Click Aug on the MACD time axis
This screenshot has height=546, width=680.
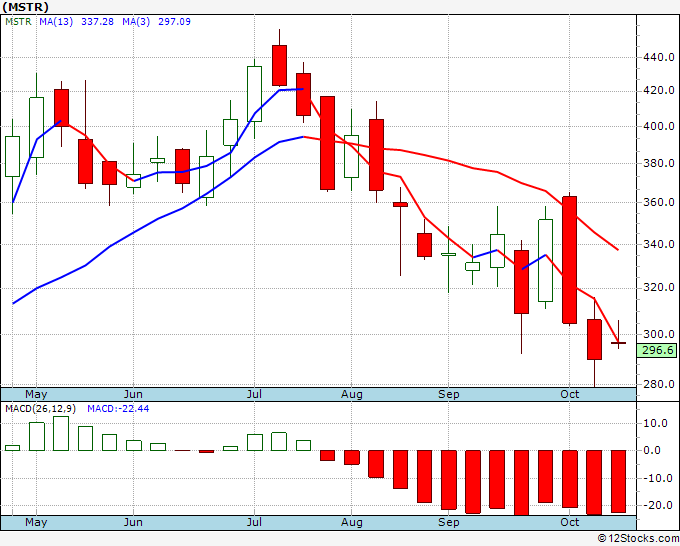point(351,522)
